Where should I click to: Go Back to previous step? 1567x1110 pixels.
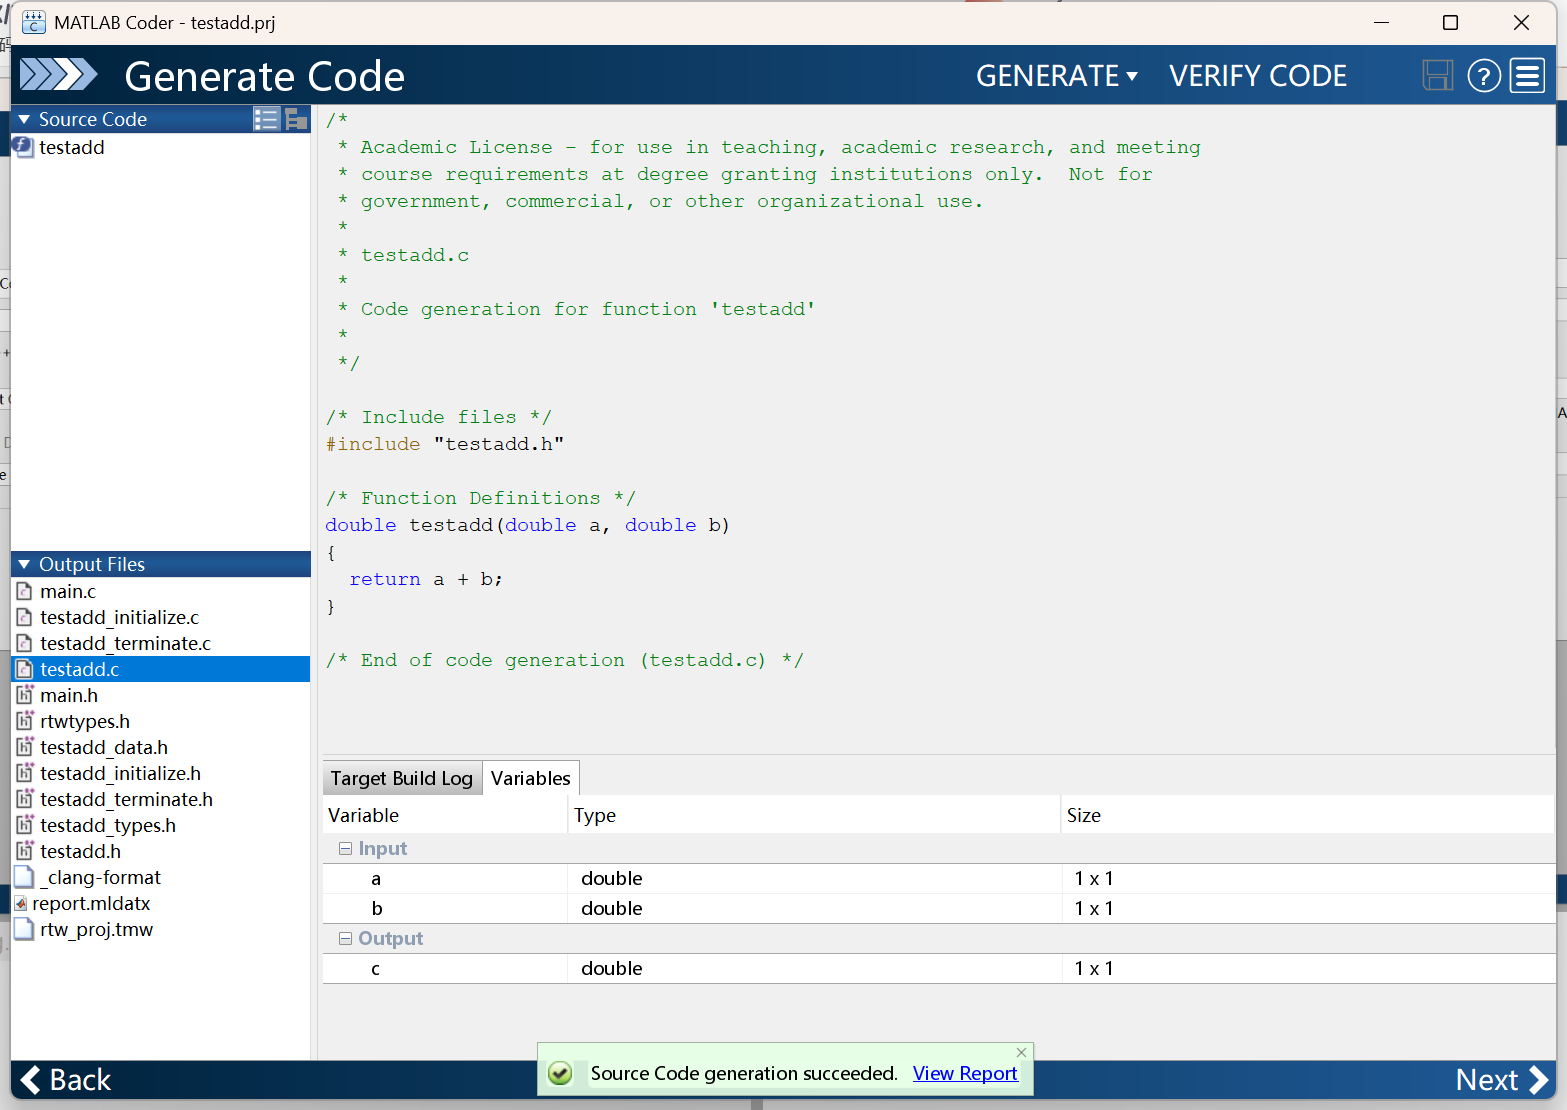(66, 1080)
